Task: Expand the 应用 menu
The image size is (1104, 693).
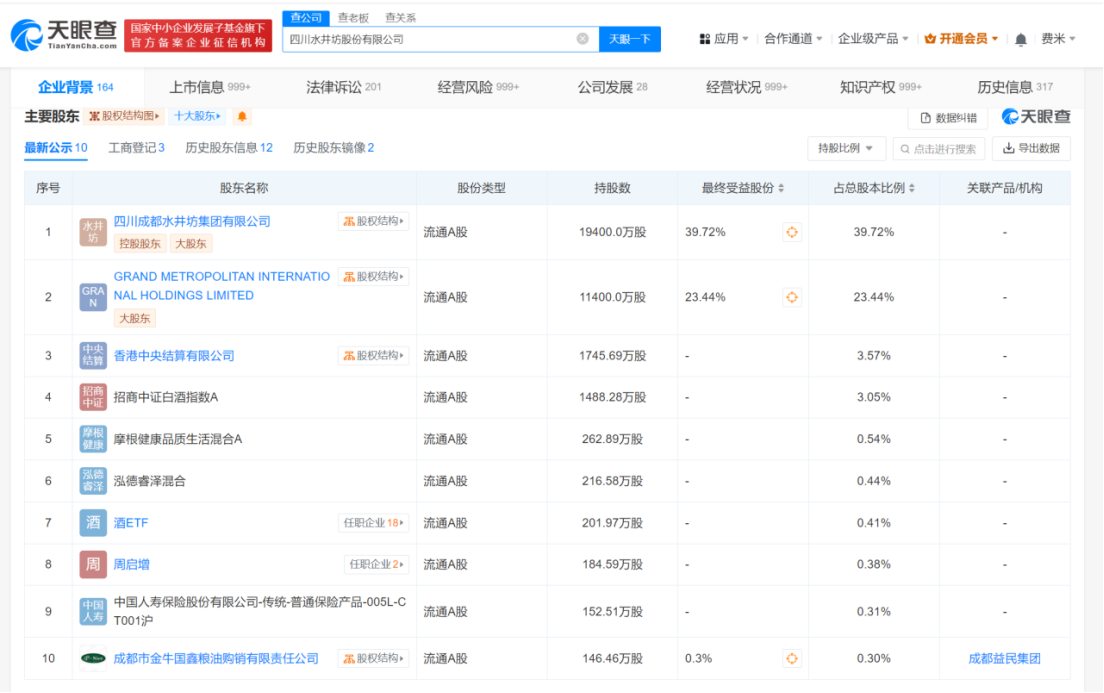Action: 725,39
